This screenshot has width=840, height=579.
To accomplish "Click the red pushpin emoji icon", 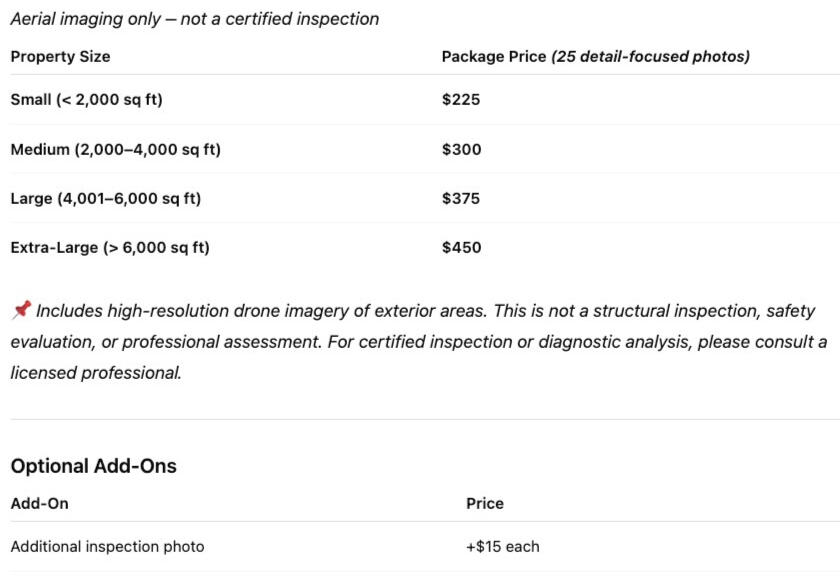I will click(x=21, y=311).
